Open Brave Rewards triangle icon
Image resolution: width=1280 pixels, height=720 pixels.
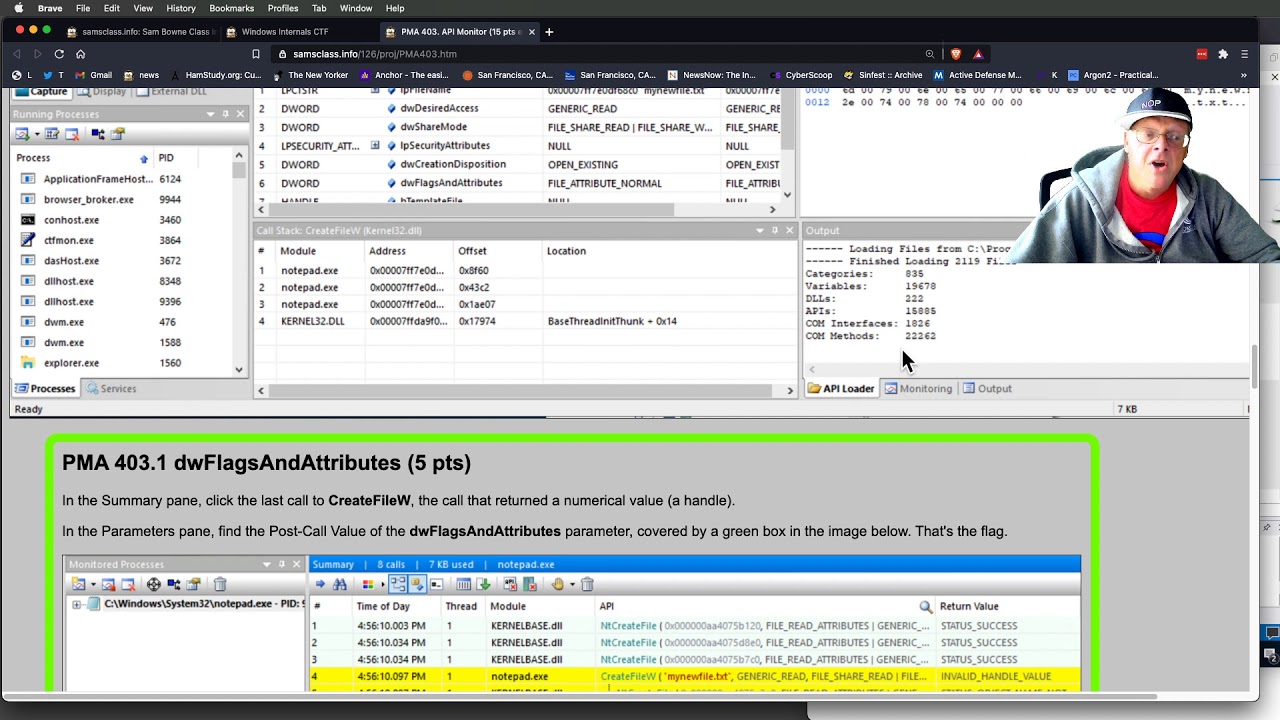point(978,54)
